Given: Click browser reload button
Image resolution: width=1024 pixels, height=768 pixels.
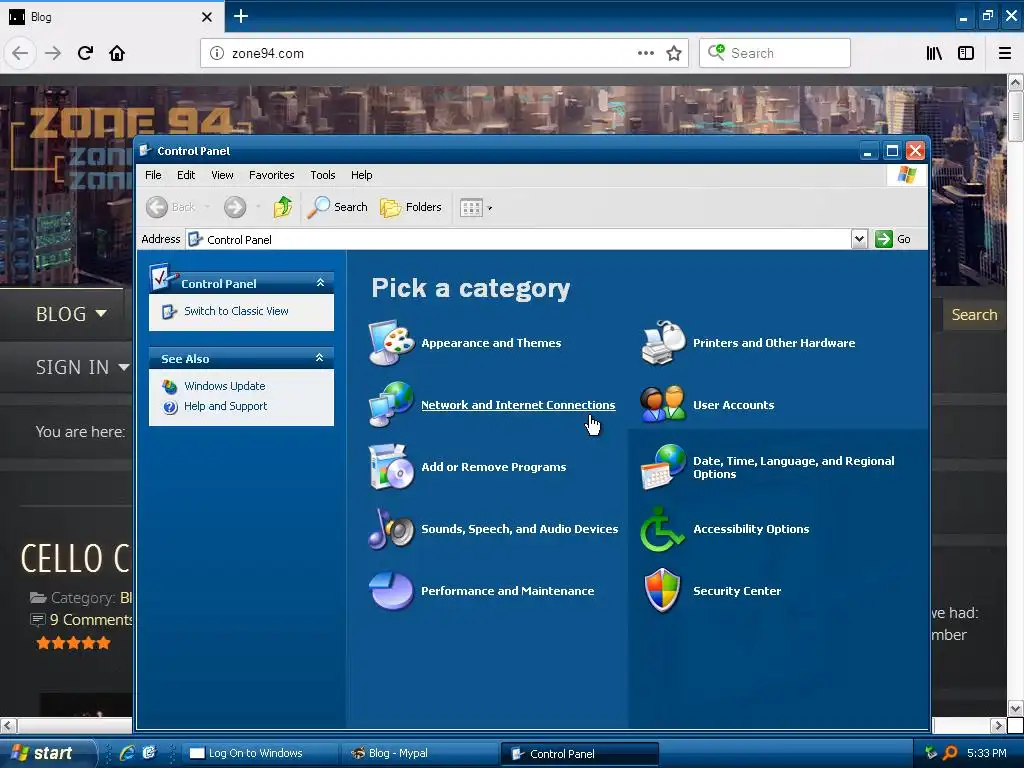Looking at the screenshot, I should (x=85, y=53).
